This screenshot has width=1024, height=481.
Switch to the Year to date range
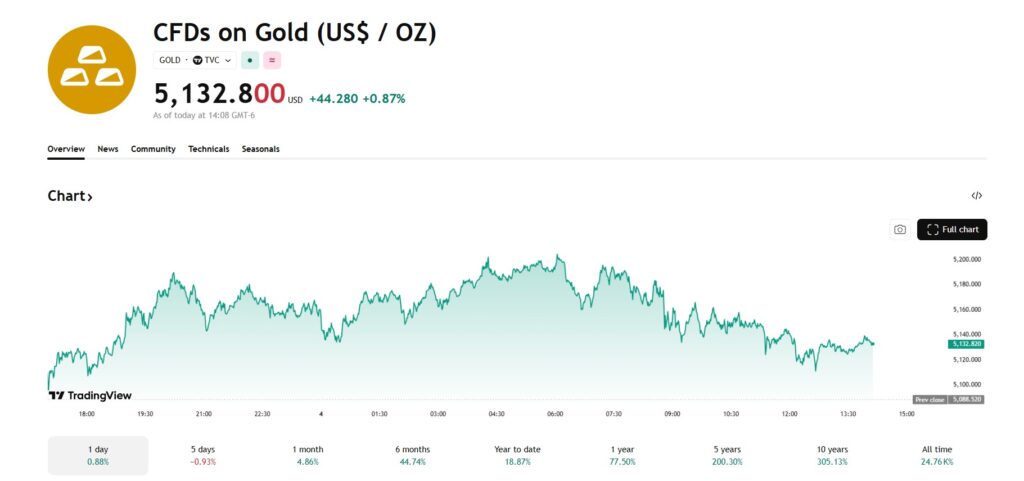[517, 455]
